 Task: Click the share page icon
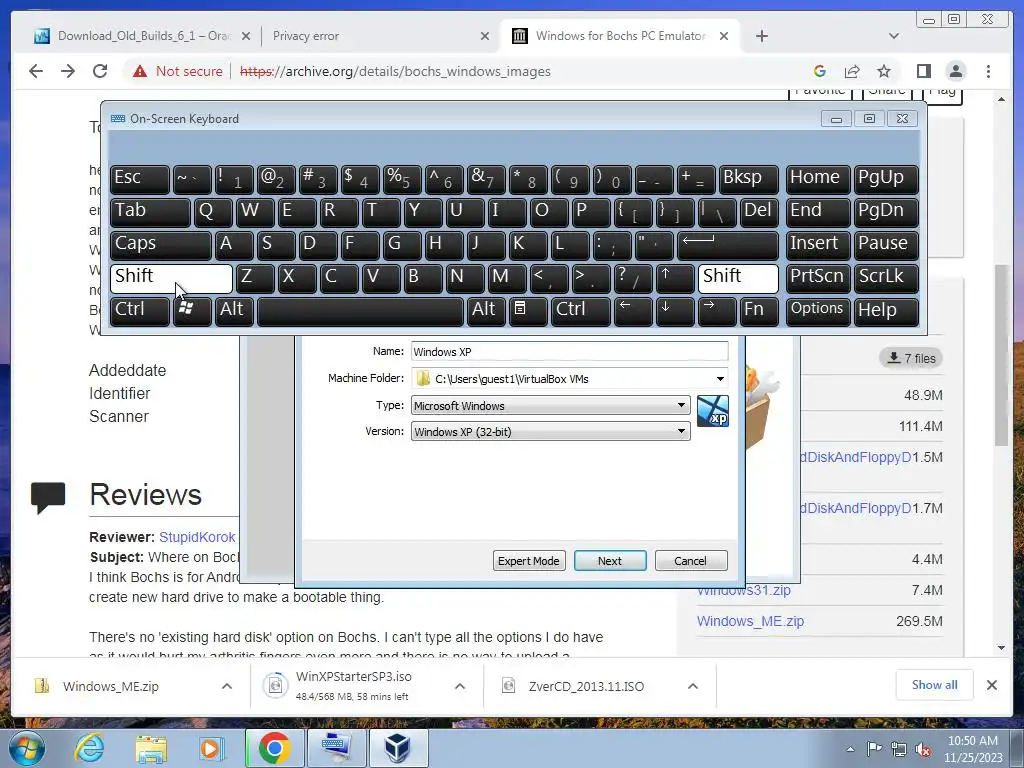[x=852, y=71]
